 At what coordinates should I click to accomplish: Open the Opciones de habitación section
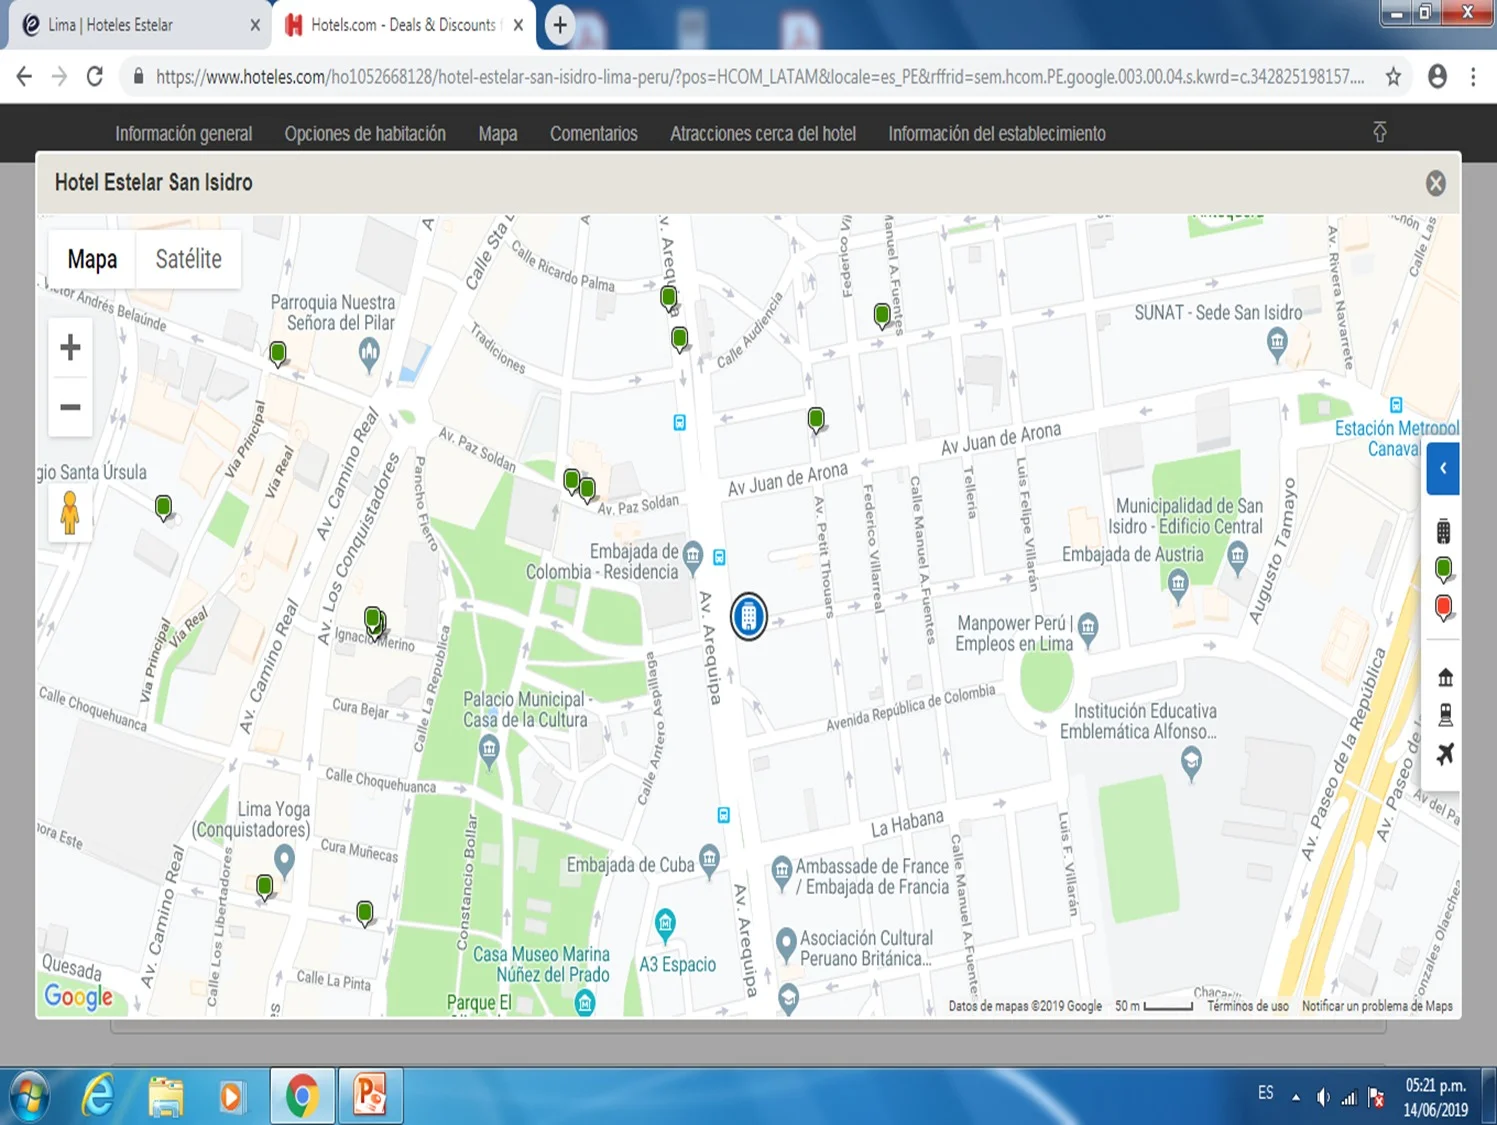[365, 134]
